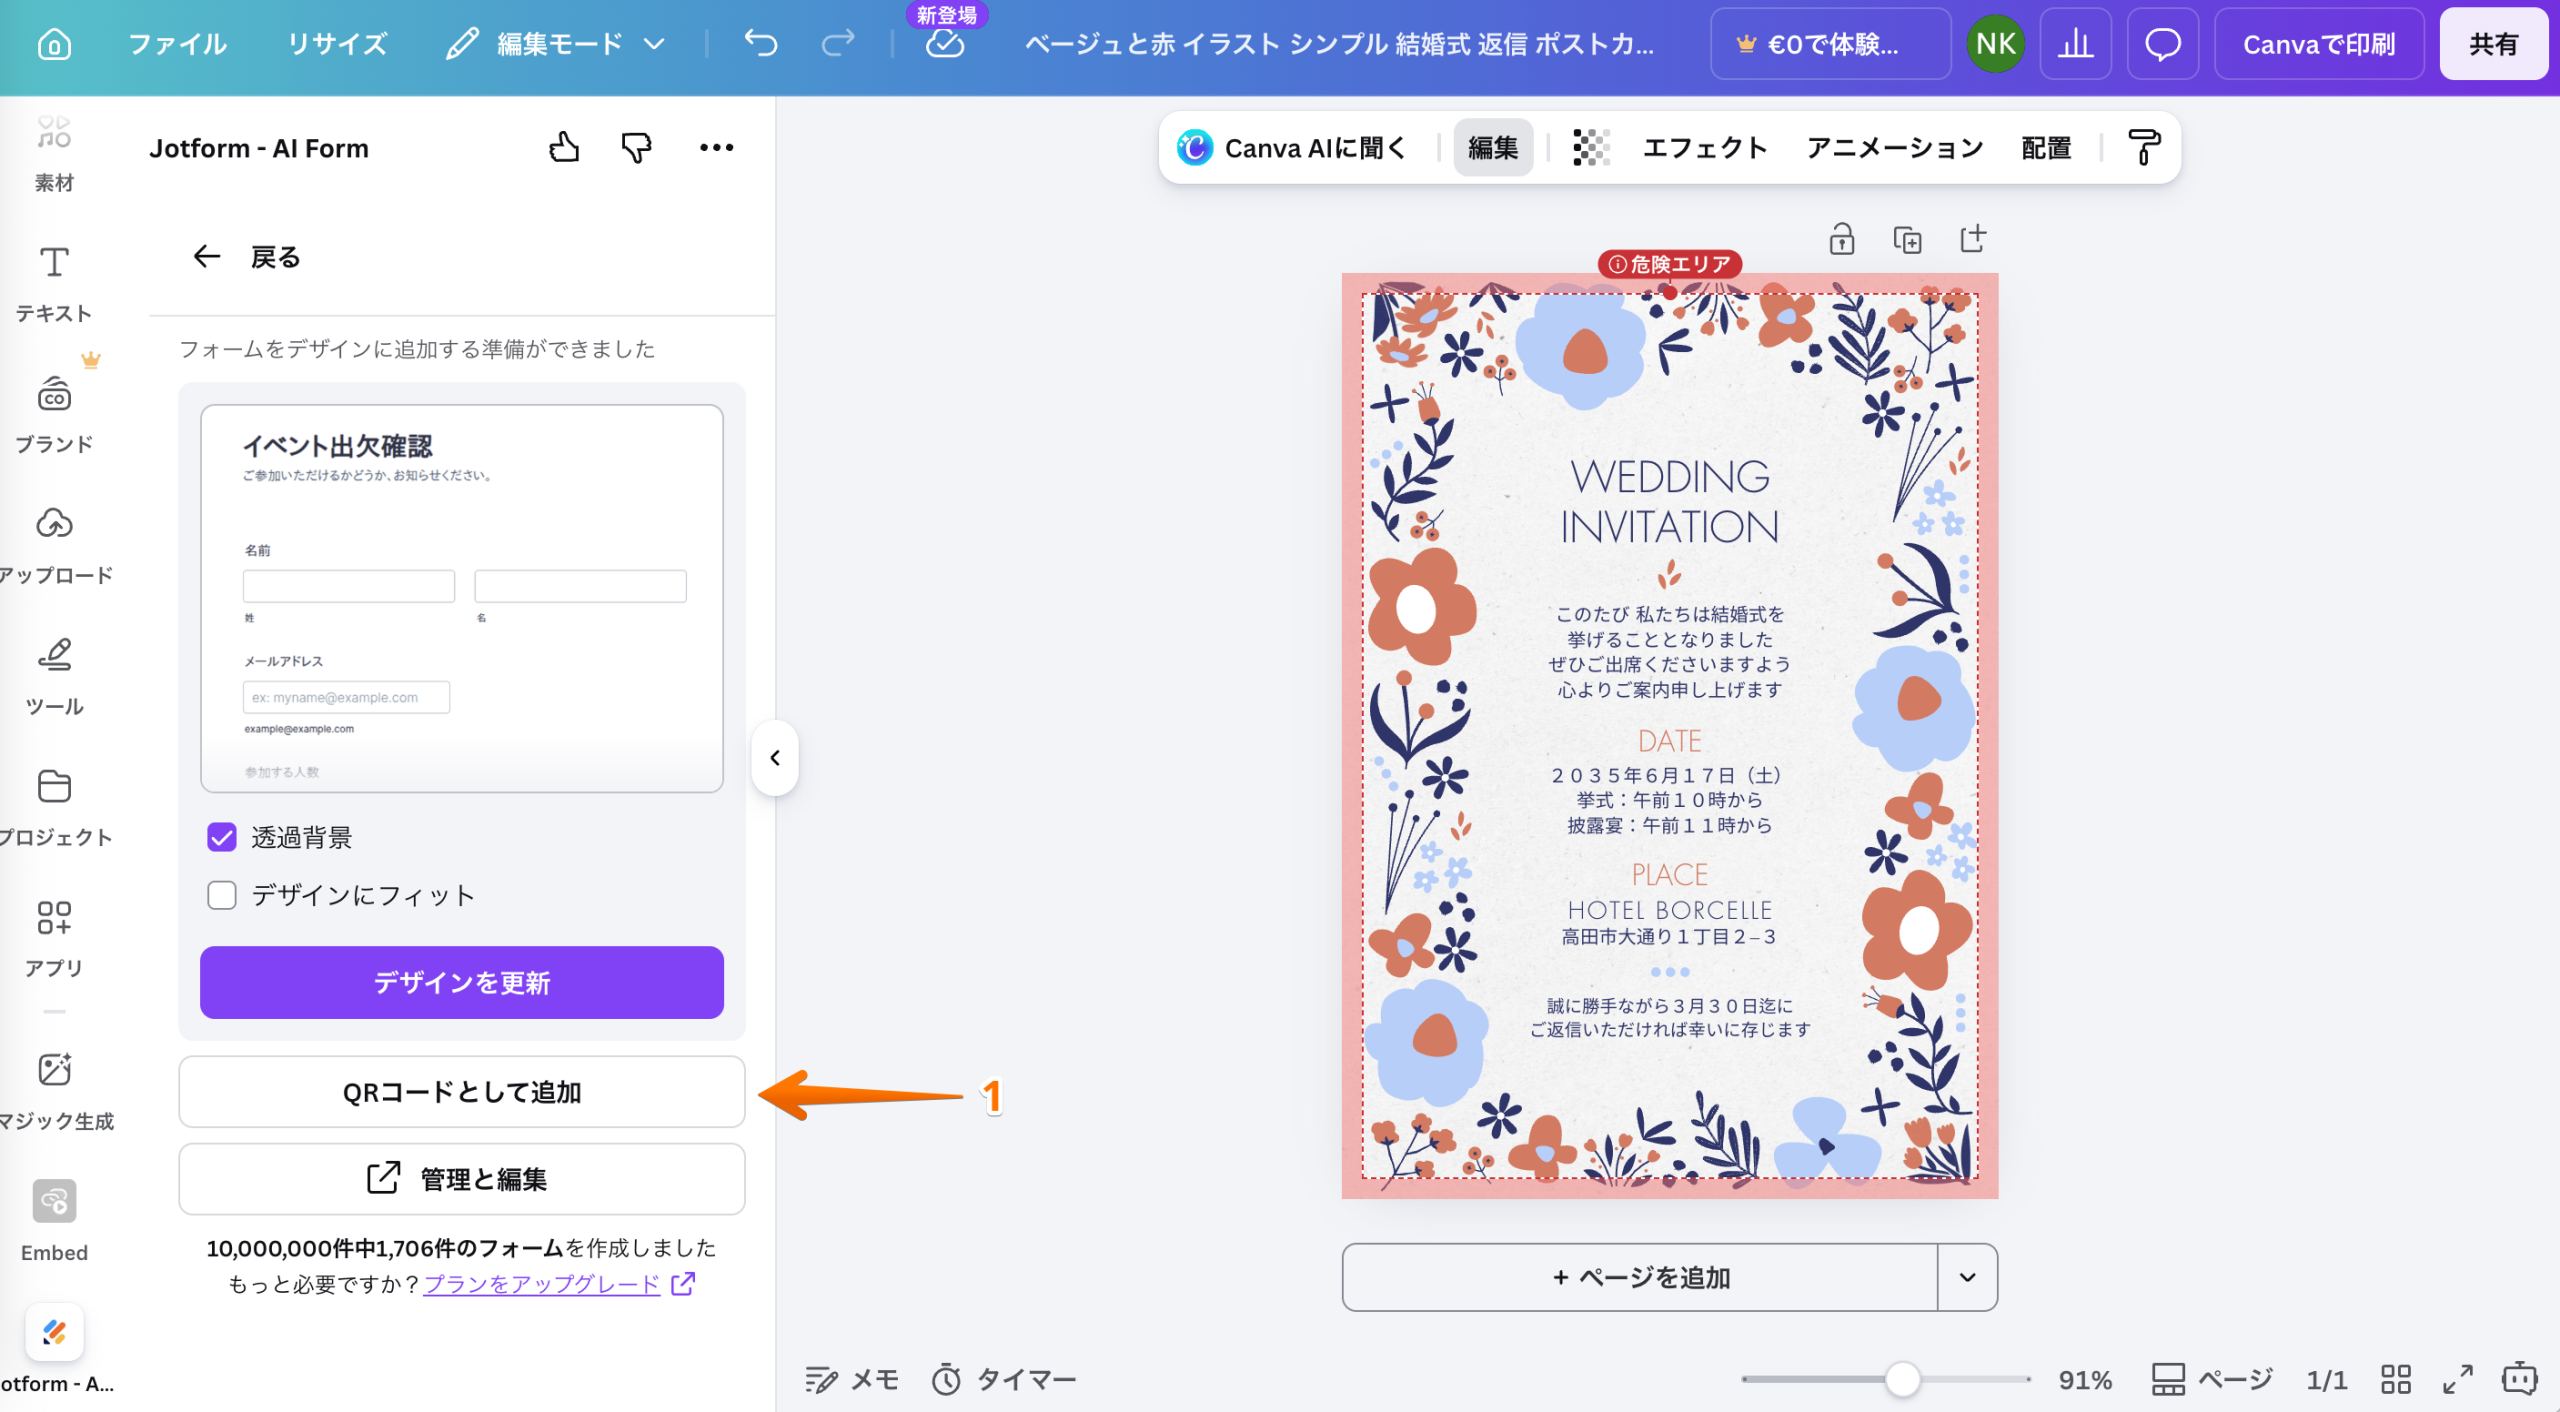Open the ブランド panel

pos(54,415)
